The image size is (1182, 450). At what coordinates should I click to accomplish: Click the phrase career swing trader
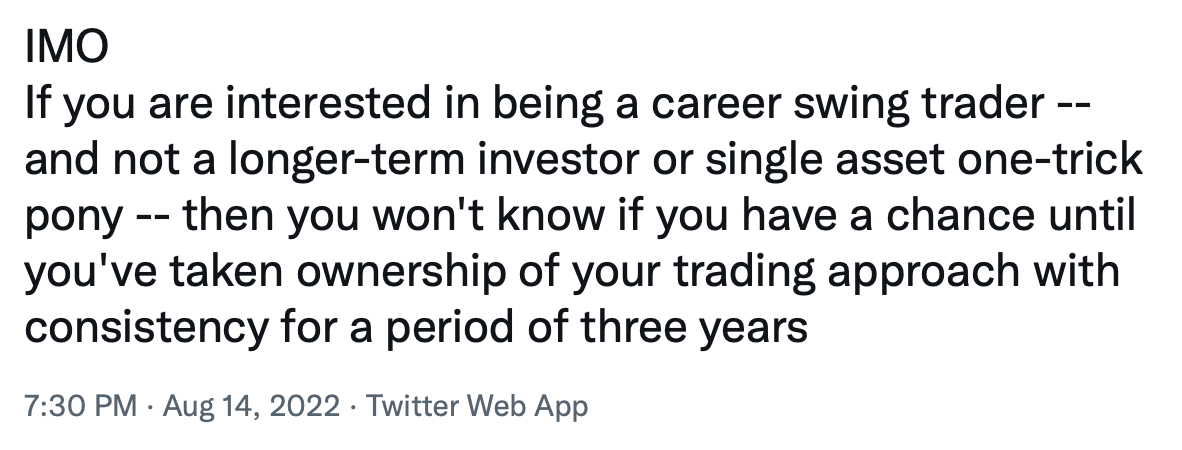[x=847, y=103]
